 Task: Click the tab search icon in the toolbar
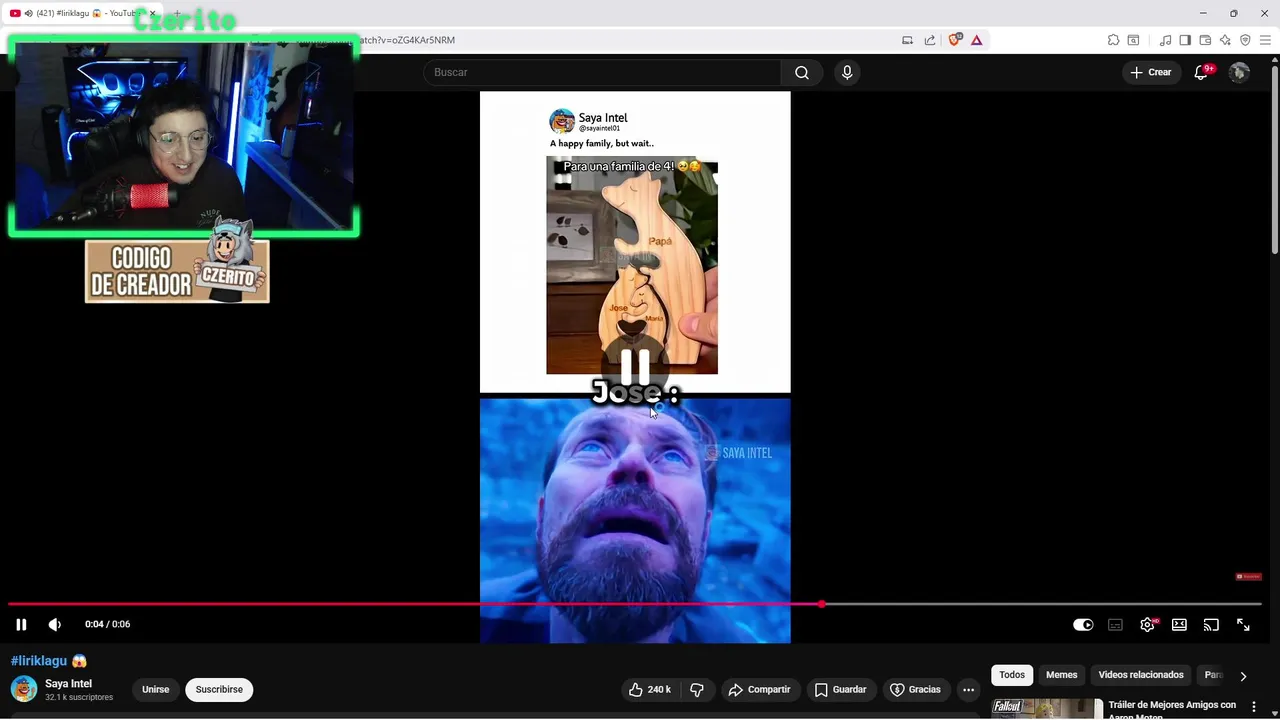1133,40
